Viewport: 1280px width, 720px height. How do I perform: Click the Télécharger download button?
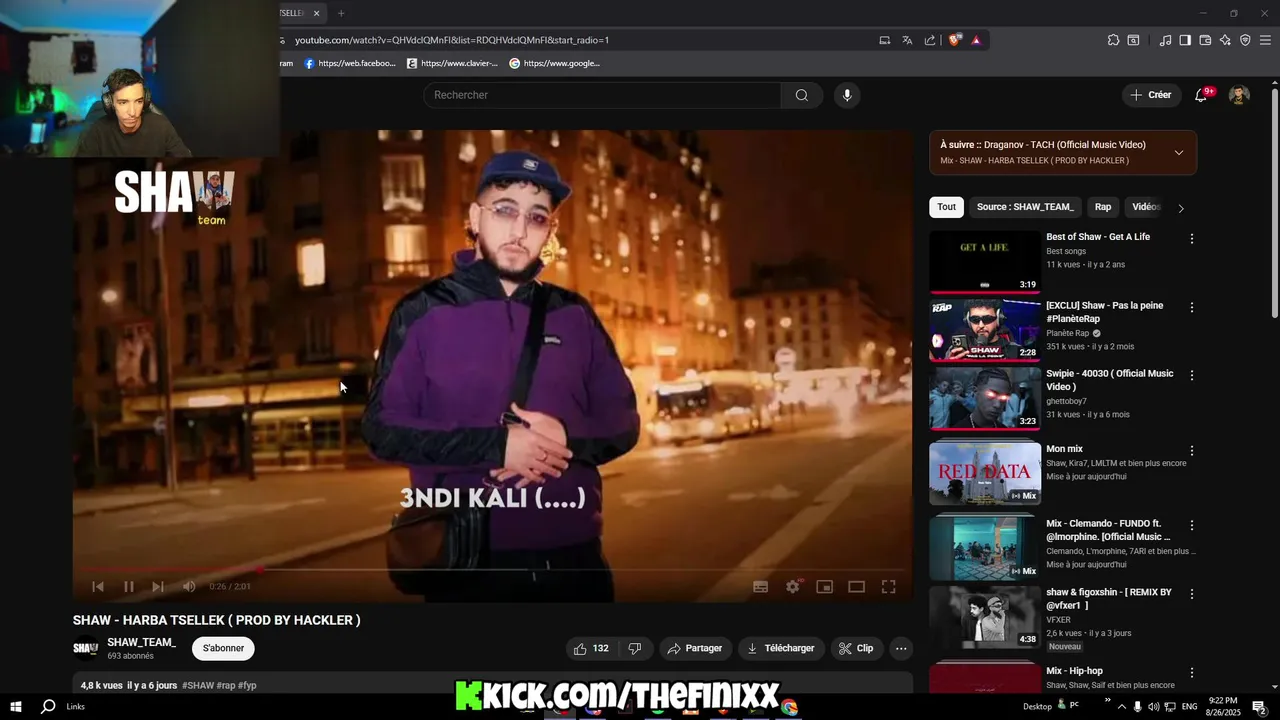(x=781, y=648)
